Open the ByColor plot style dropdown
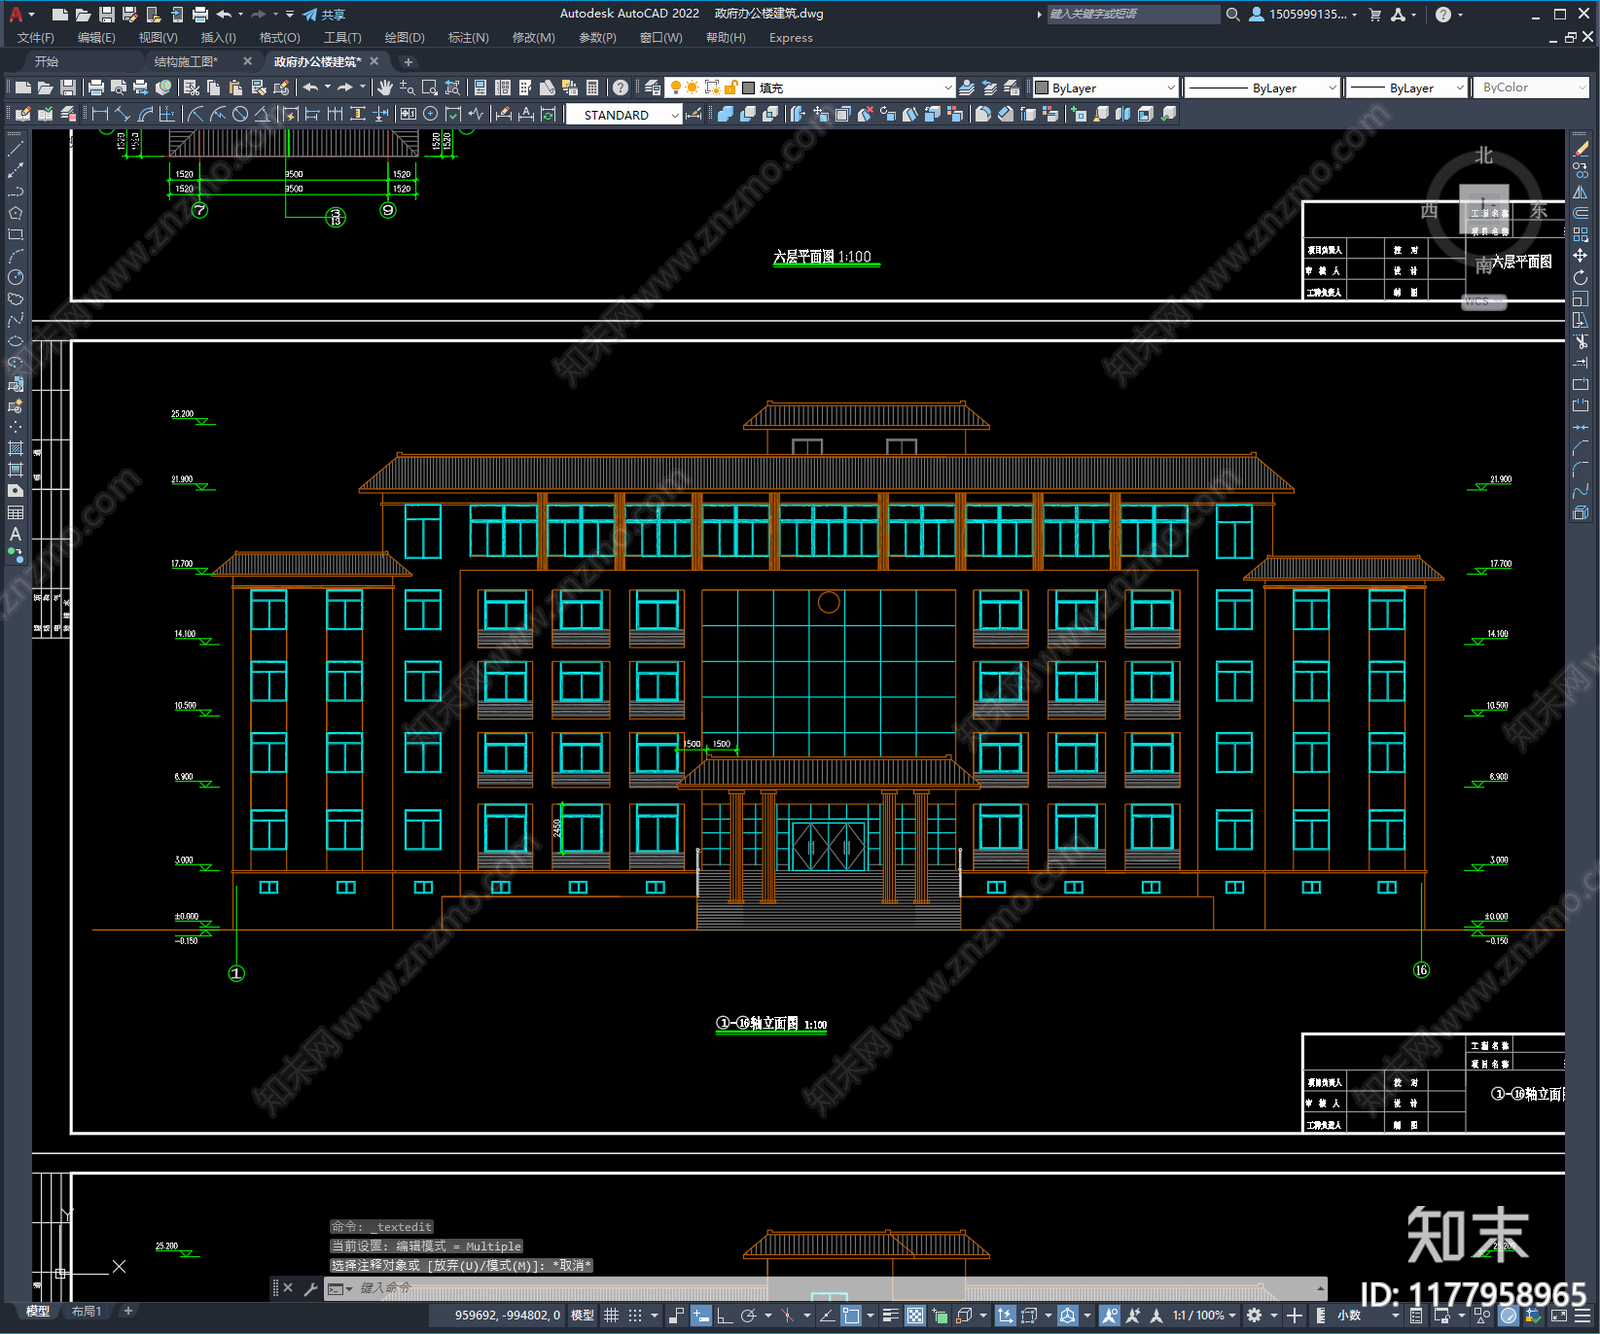The image size is (1600, 1334). click(1530, 88)
